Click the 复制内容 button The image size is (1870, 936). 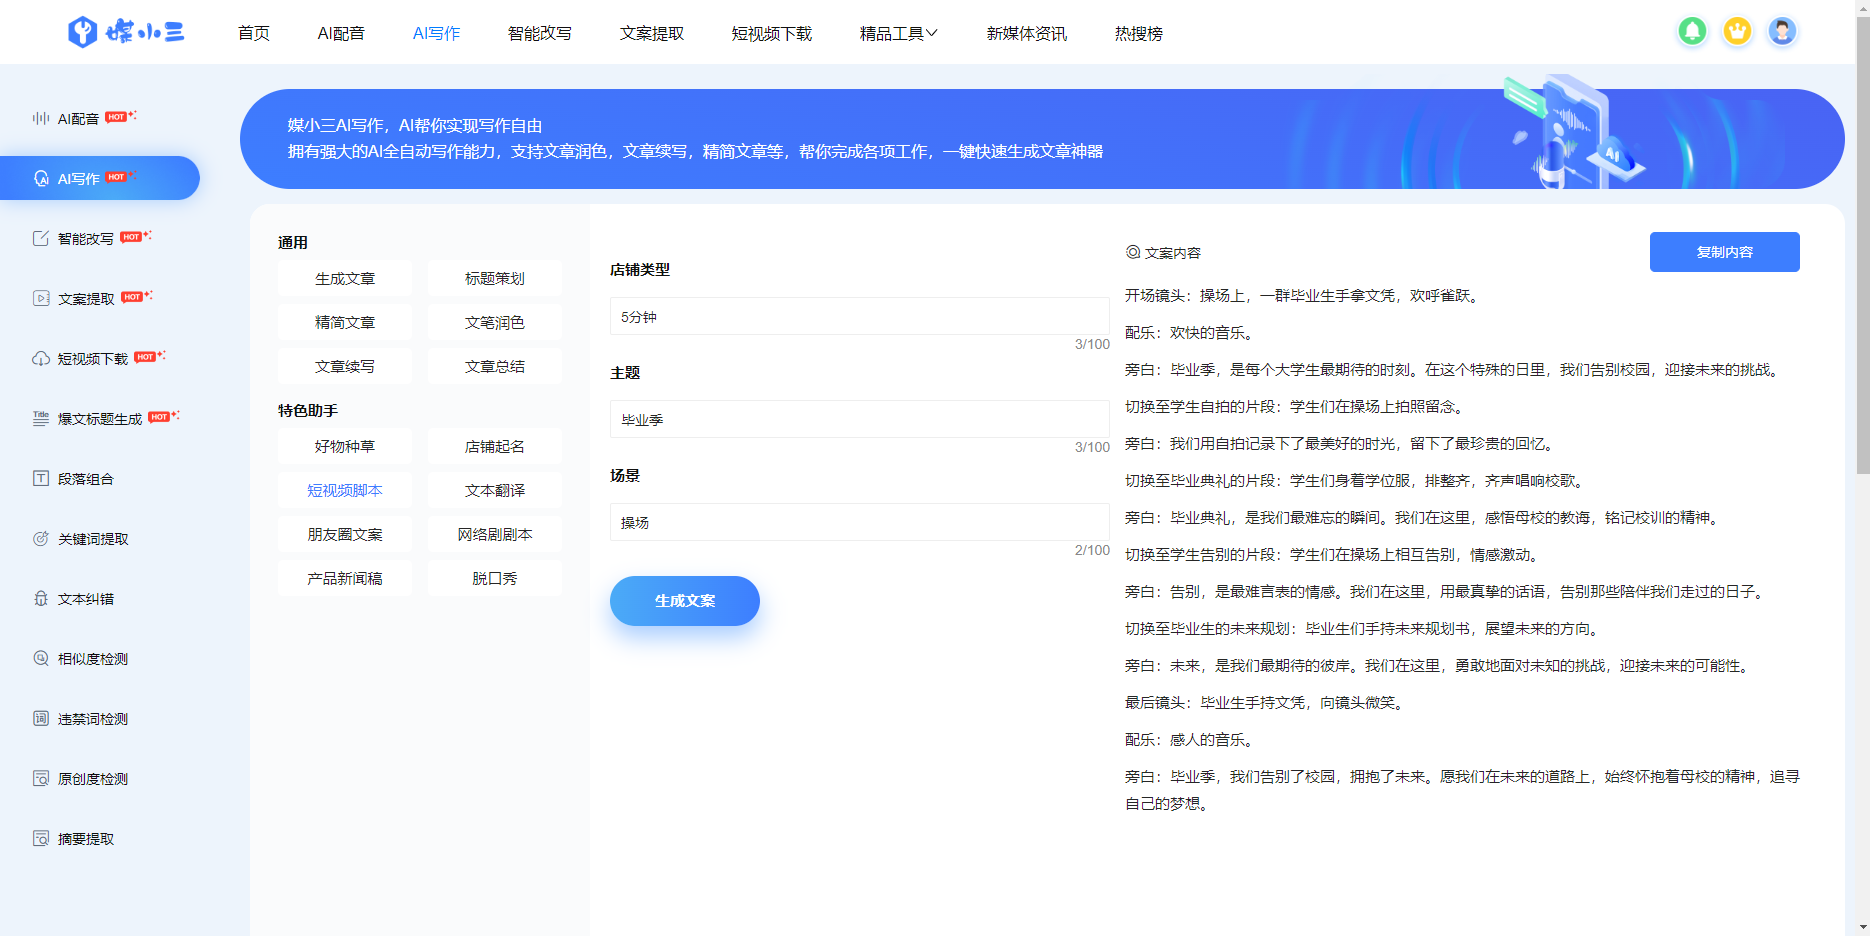(1725, 252)
